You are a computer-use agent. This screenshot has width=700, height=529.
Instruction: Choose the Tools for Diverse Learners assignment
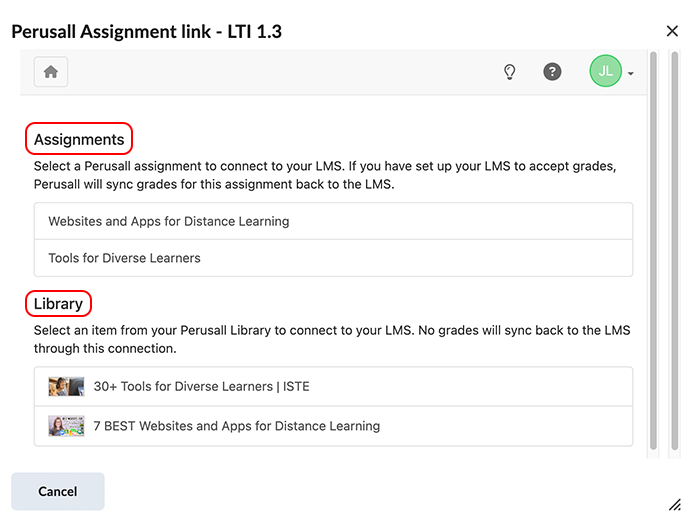click(125, 258)
